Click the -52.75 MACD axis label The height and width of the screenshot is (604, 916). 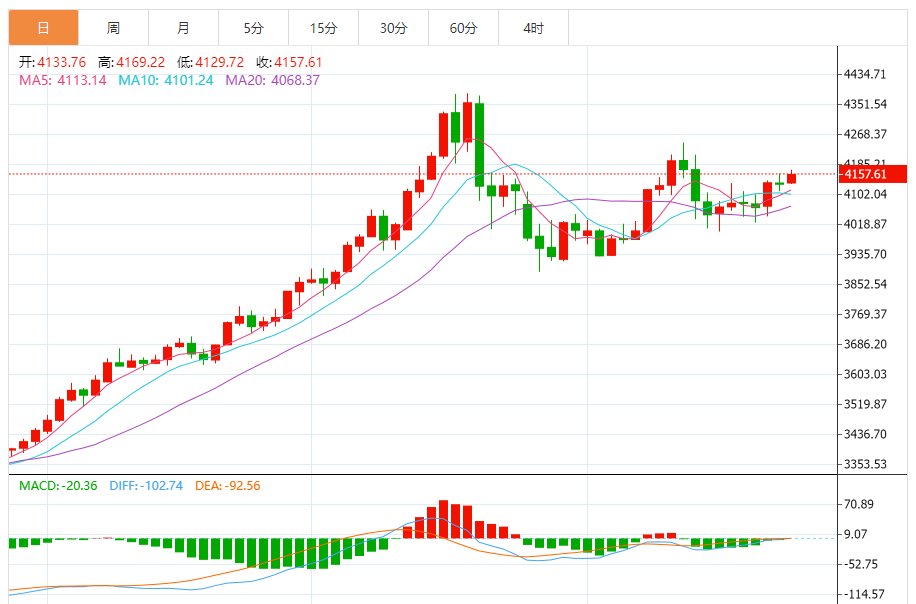point(859,564)
